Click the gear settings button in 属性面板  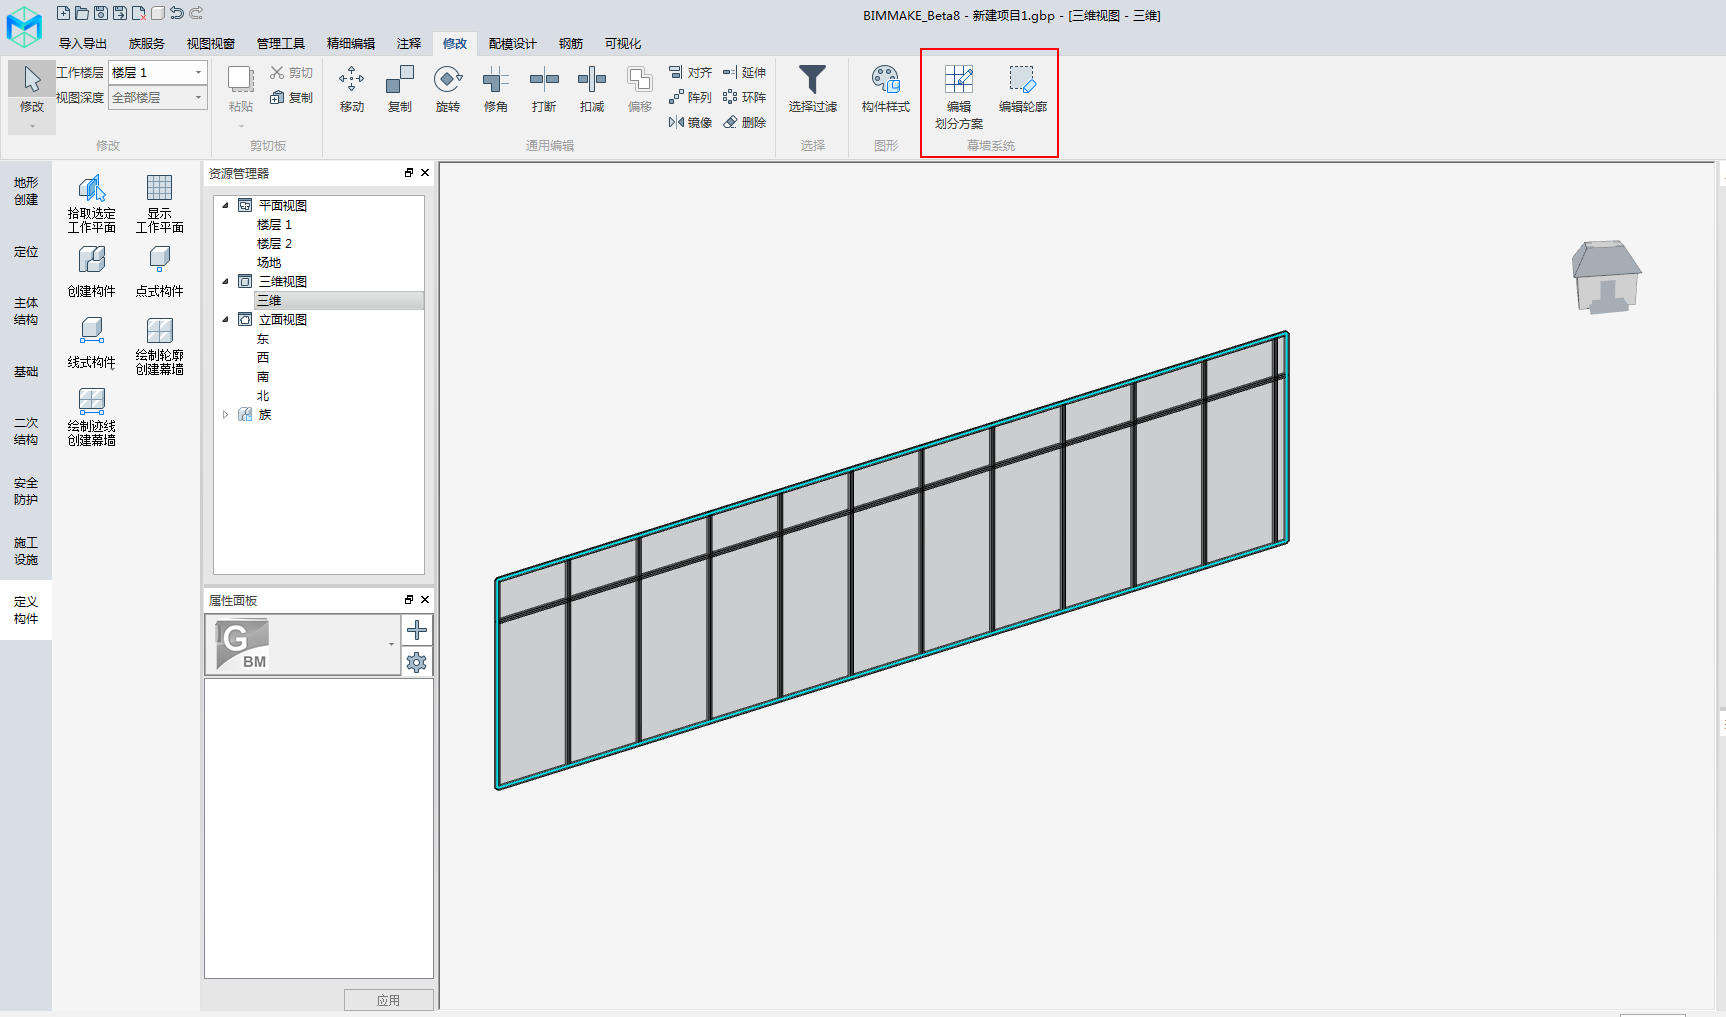(417, 662)
